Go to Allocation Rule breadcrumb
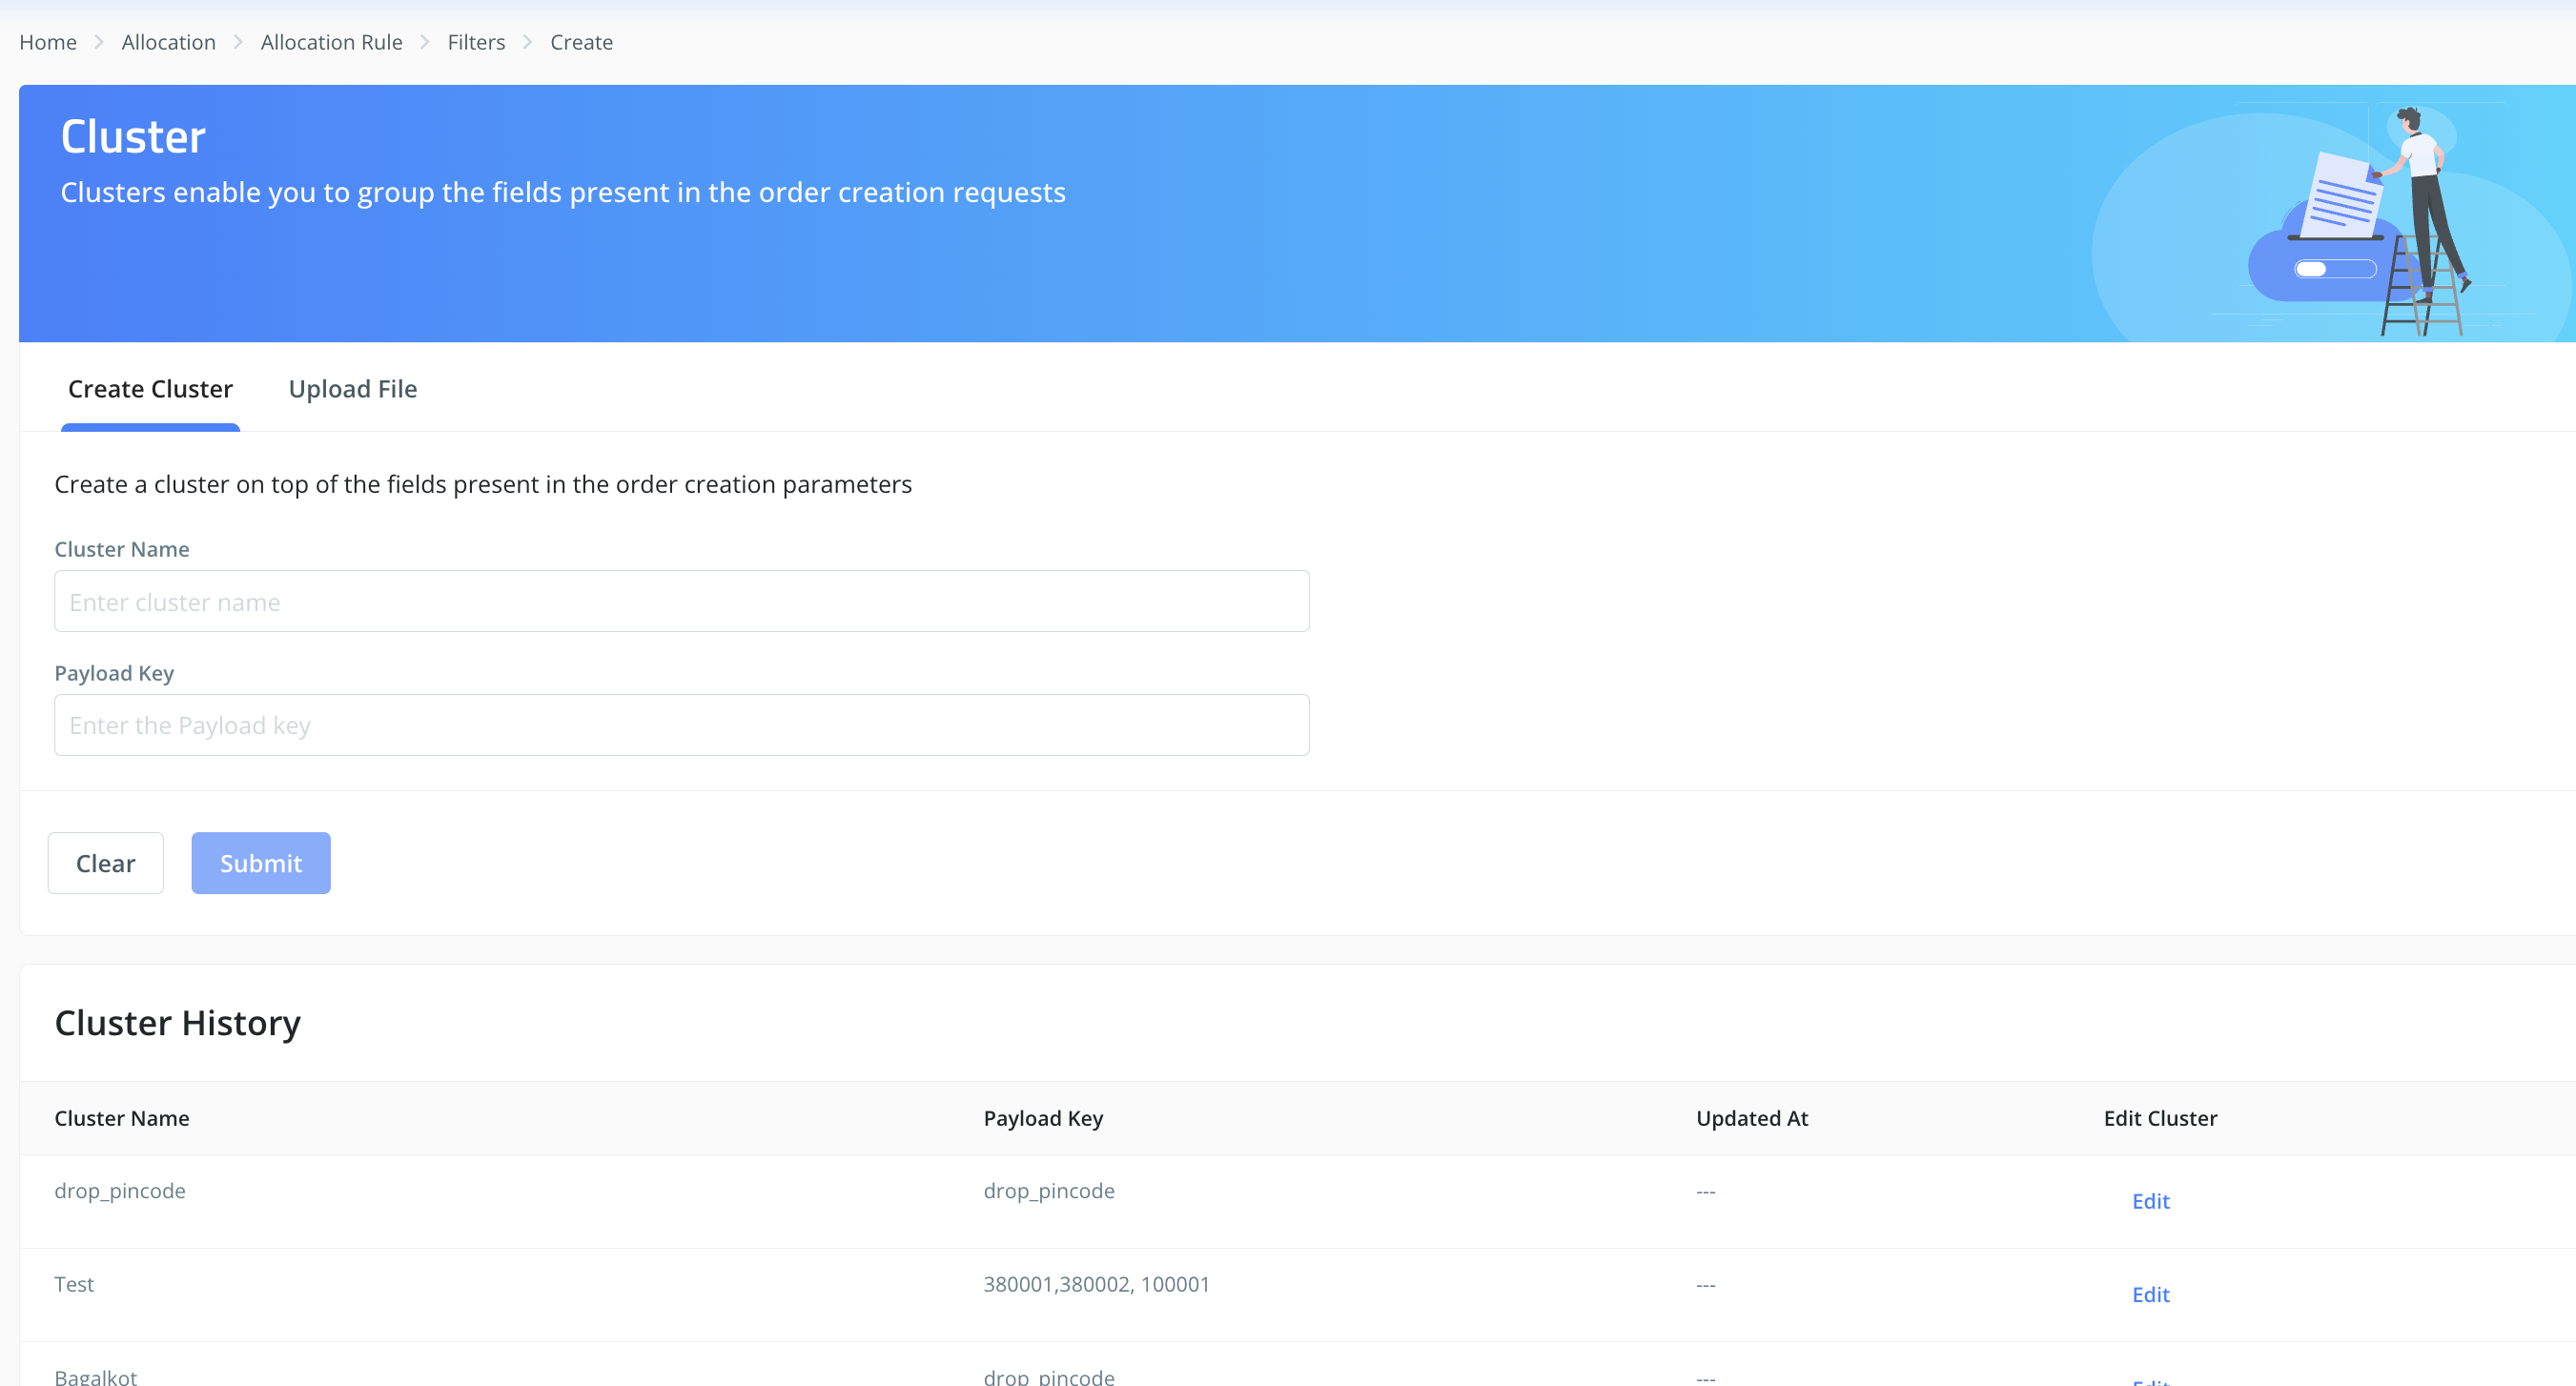The image size is (2576, 1386). (x=331, y=42)
